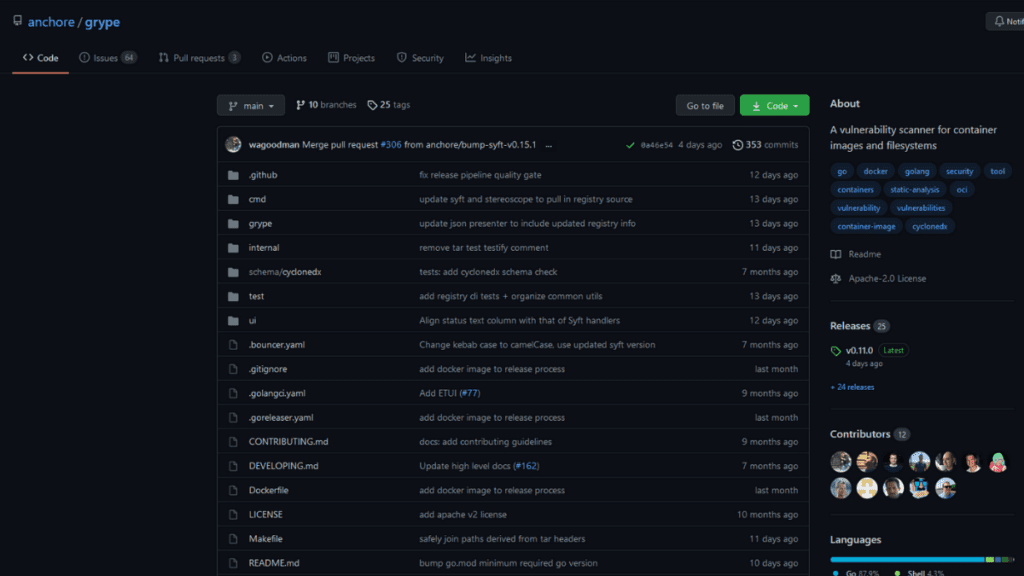
Task: Click the Go segment of Languages bar
Action: (x=907, y=560)
